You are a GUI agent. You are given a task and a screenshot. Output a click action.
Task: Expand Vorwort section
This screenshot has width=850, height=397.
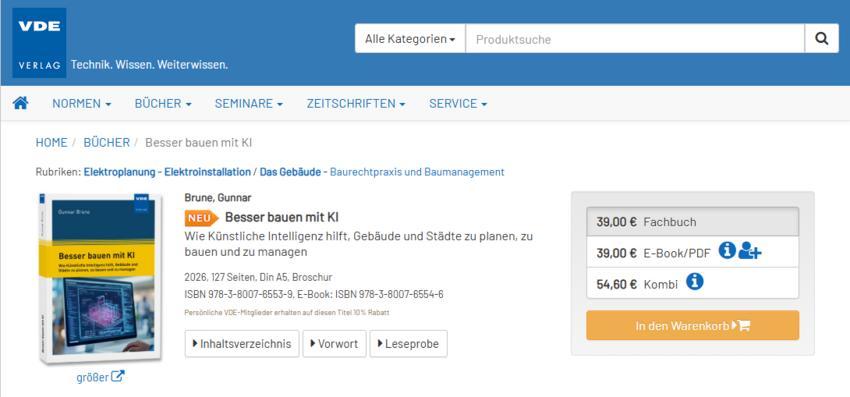pos(334,344)
